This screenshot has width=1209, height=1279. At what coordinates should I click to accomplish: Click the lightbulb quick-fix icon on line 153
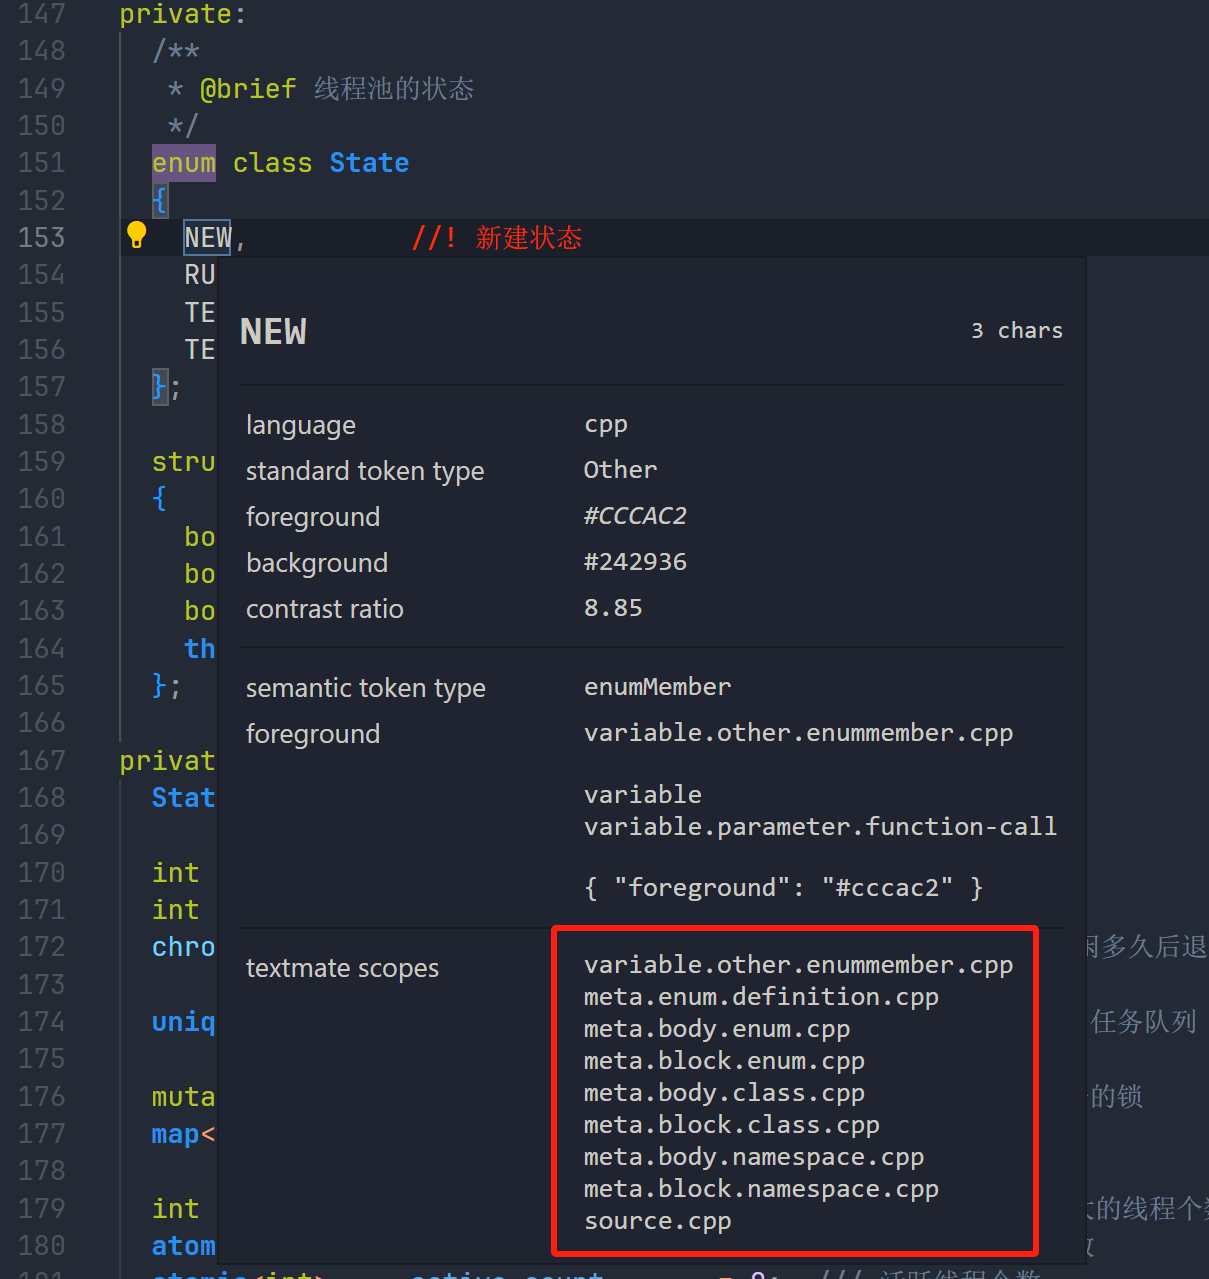[x=137, y=235]
